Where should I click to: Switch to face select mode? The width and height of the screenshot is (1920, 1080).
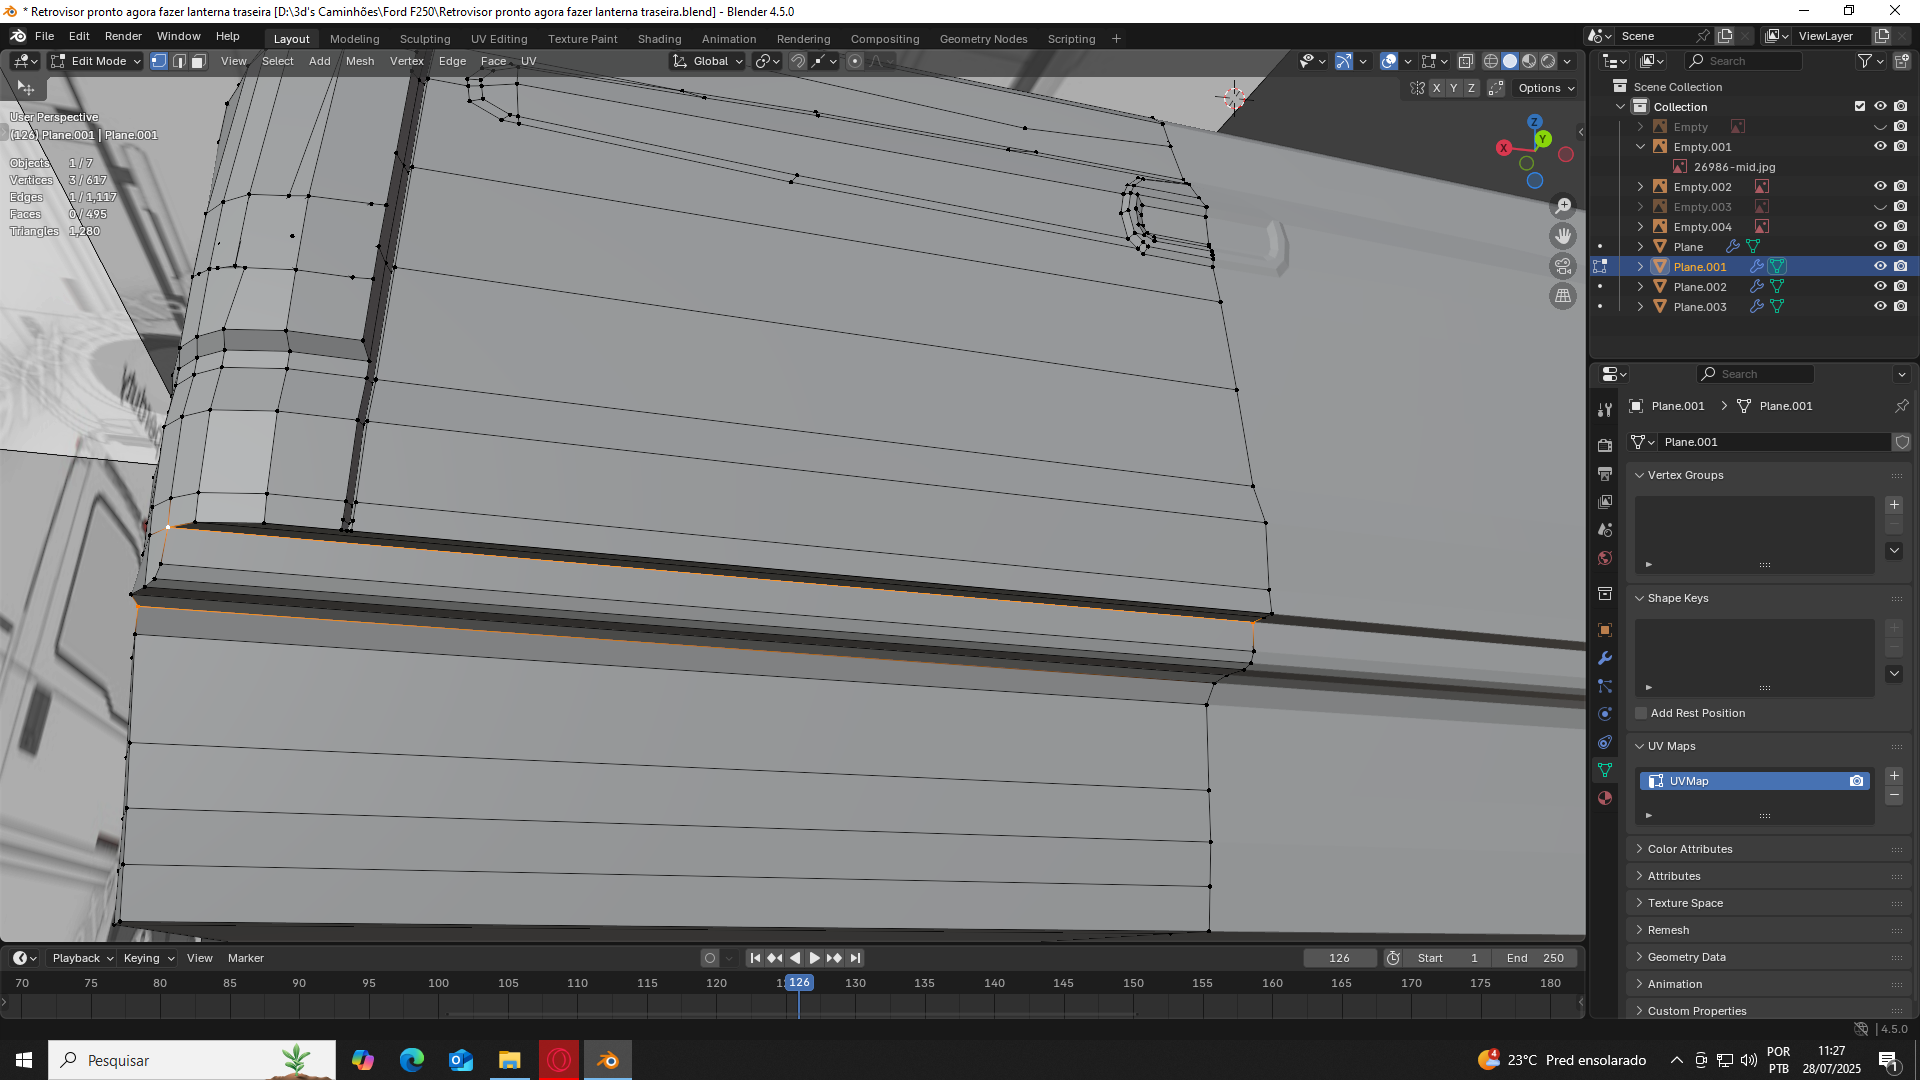[x=198, y=62]
